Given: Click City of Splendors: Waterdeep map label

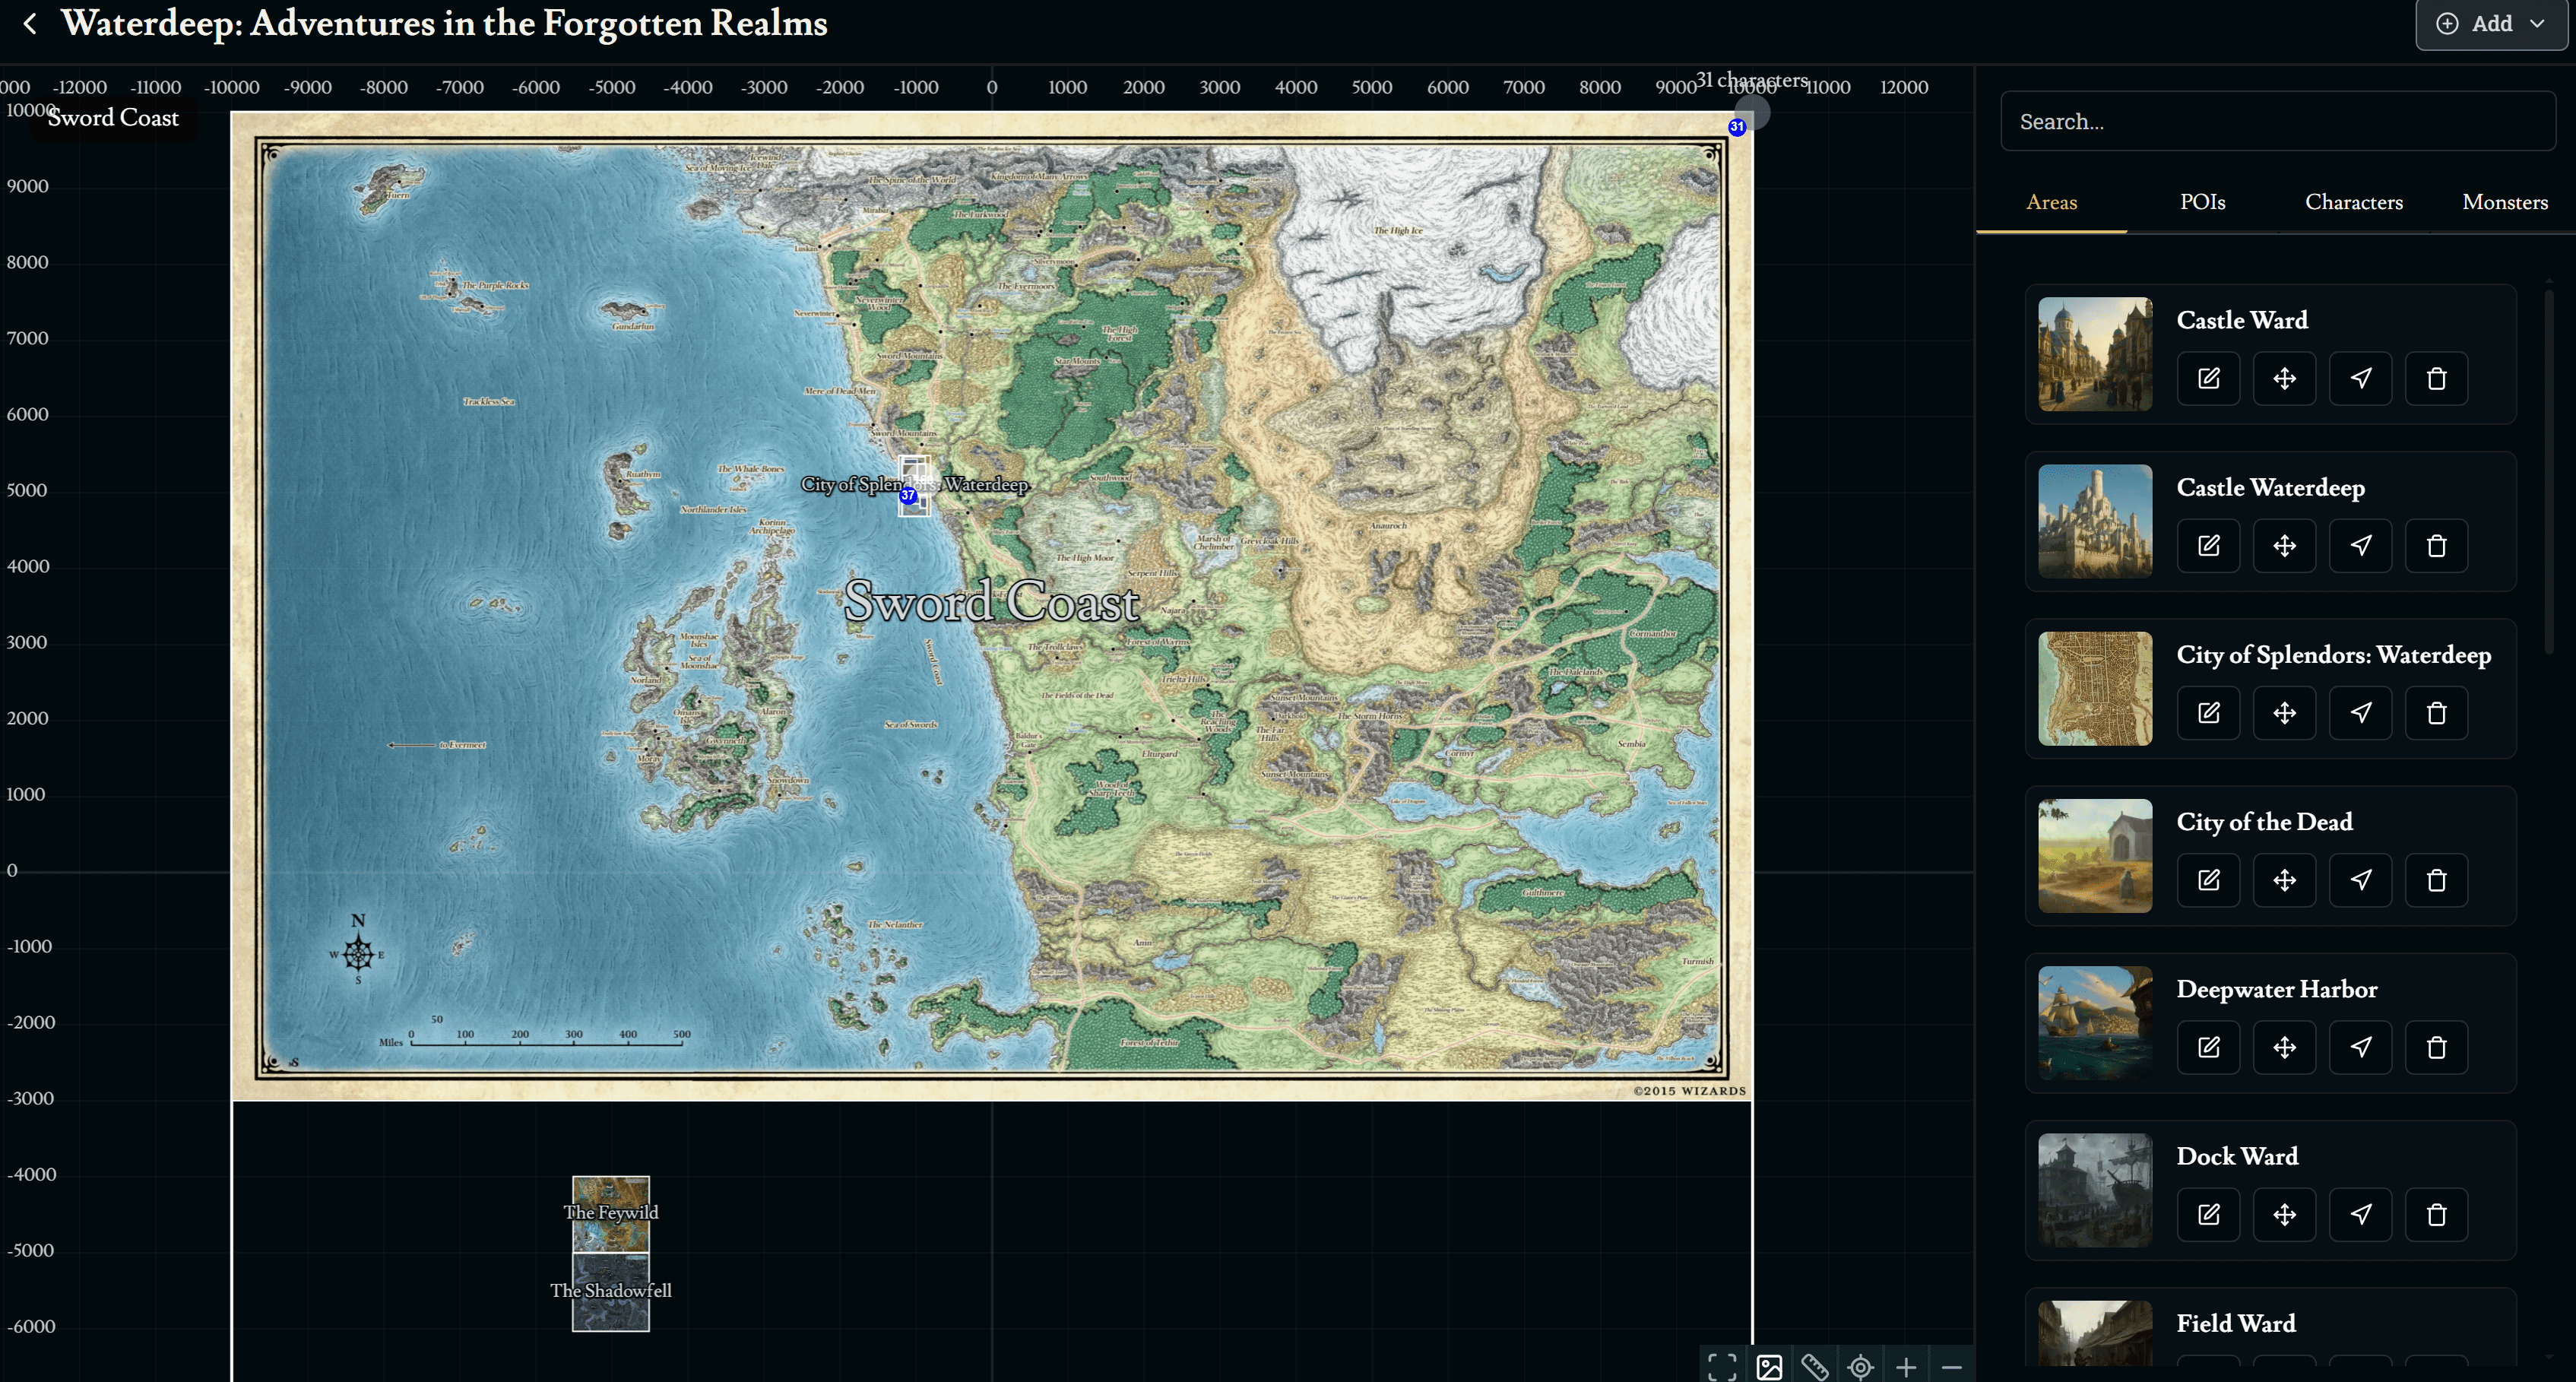Looking at the screenshot, I should (914, 484).
